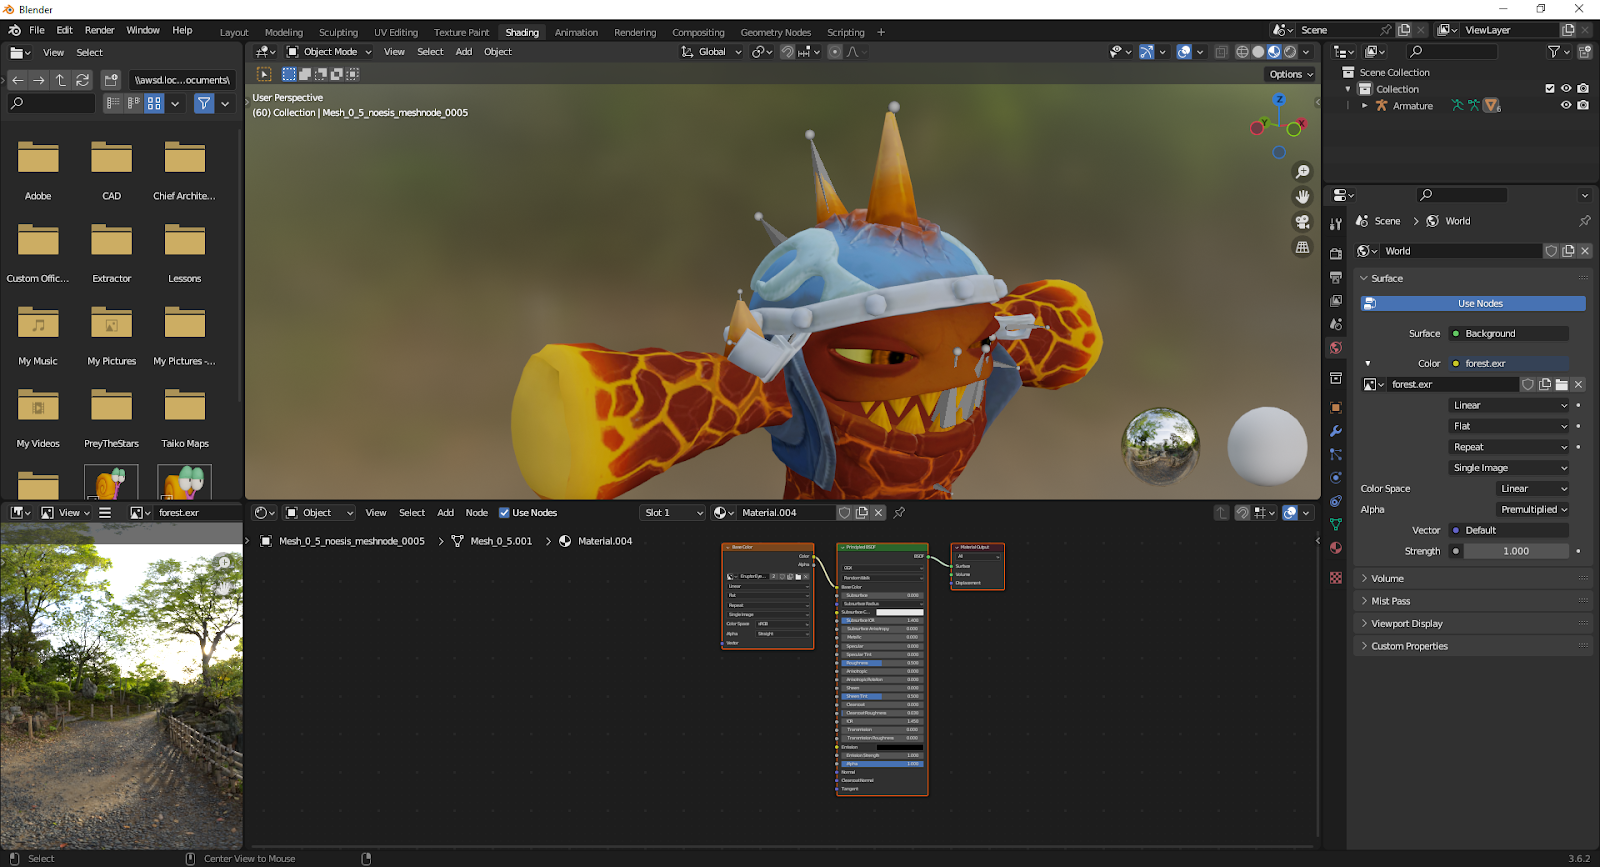Open the File menu
Viewport: 1600px width, 867px height.
[x=37, y=30]
